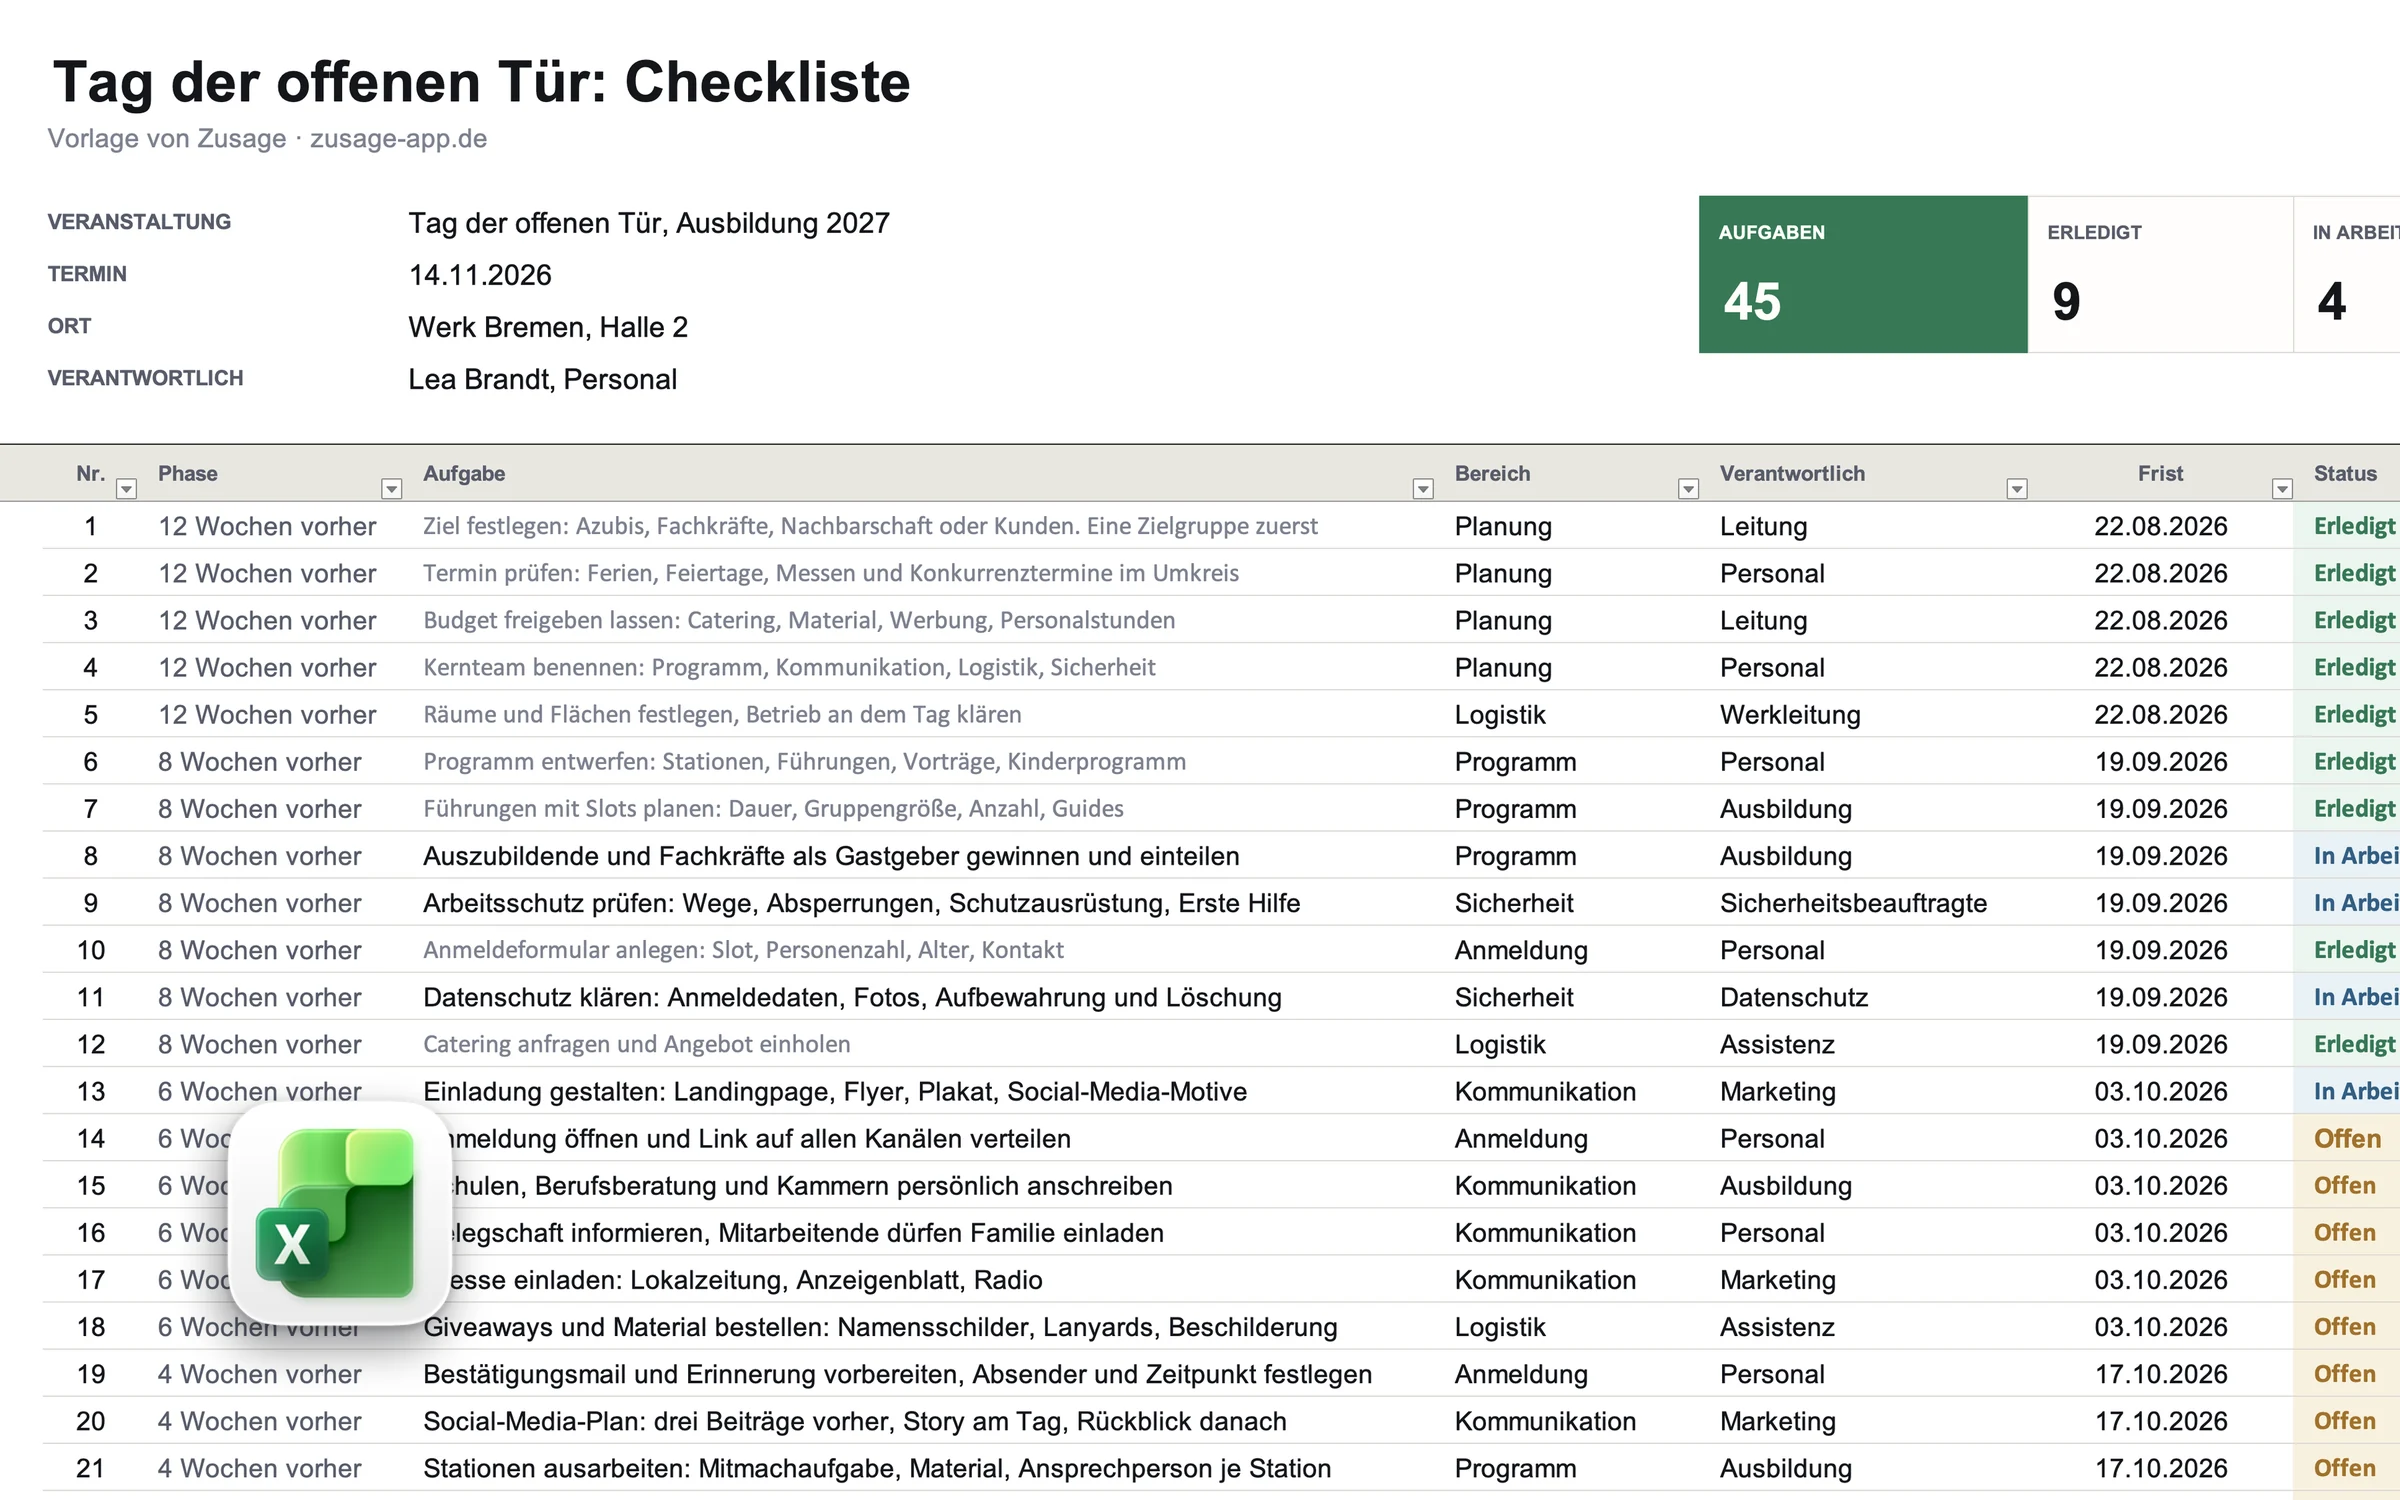Open the Nr. column filter dropdown
The width and height of the screenshot is (2400, 1500).
[x=126, y=489]
